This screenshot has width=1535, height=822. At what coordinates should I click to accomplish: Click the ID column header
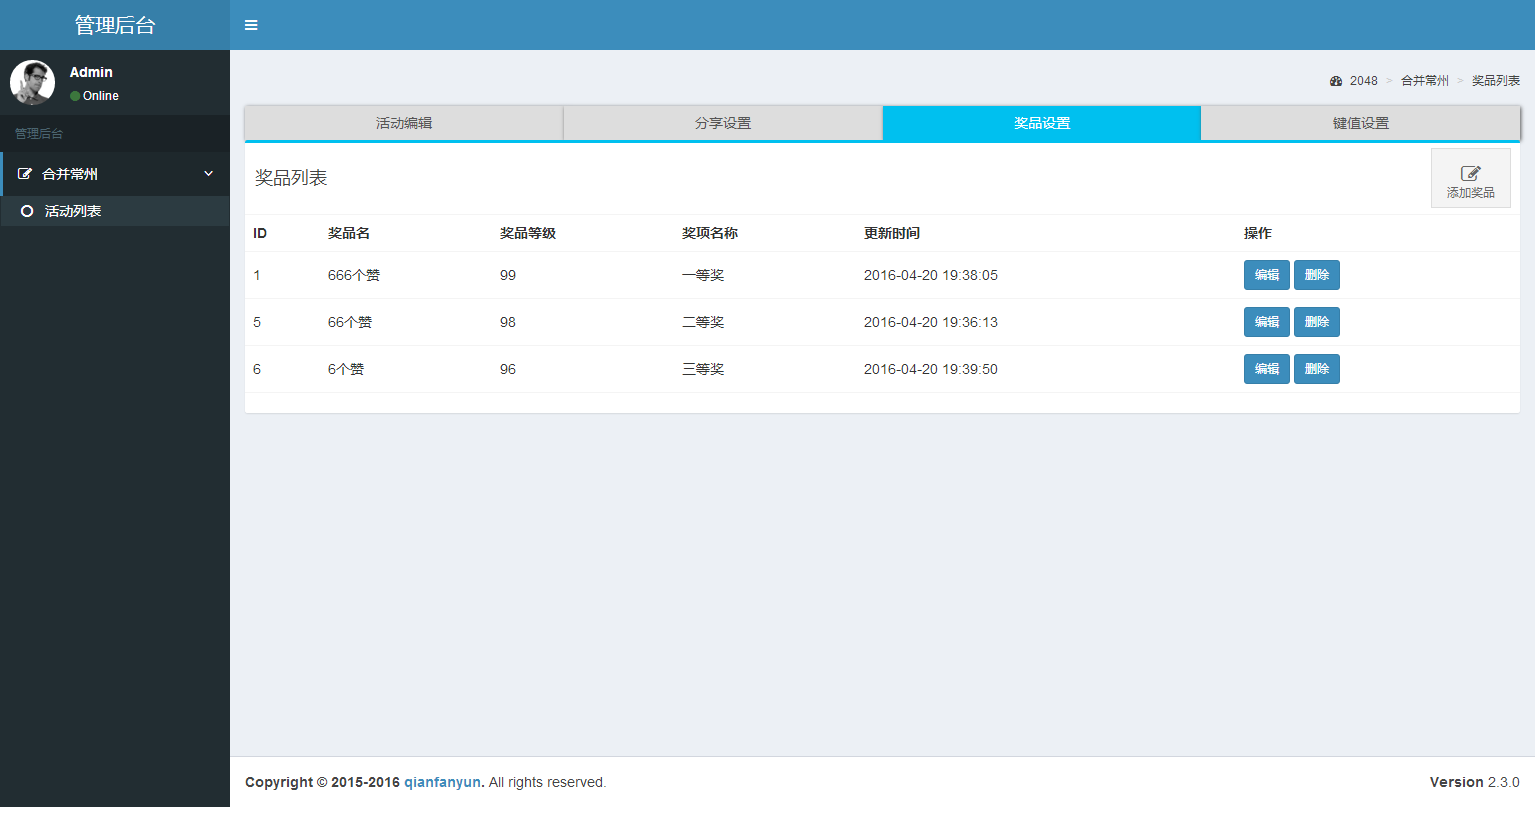coord(260,233)
